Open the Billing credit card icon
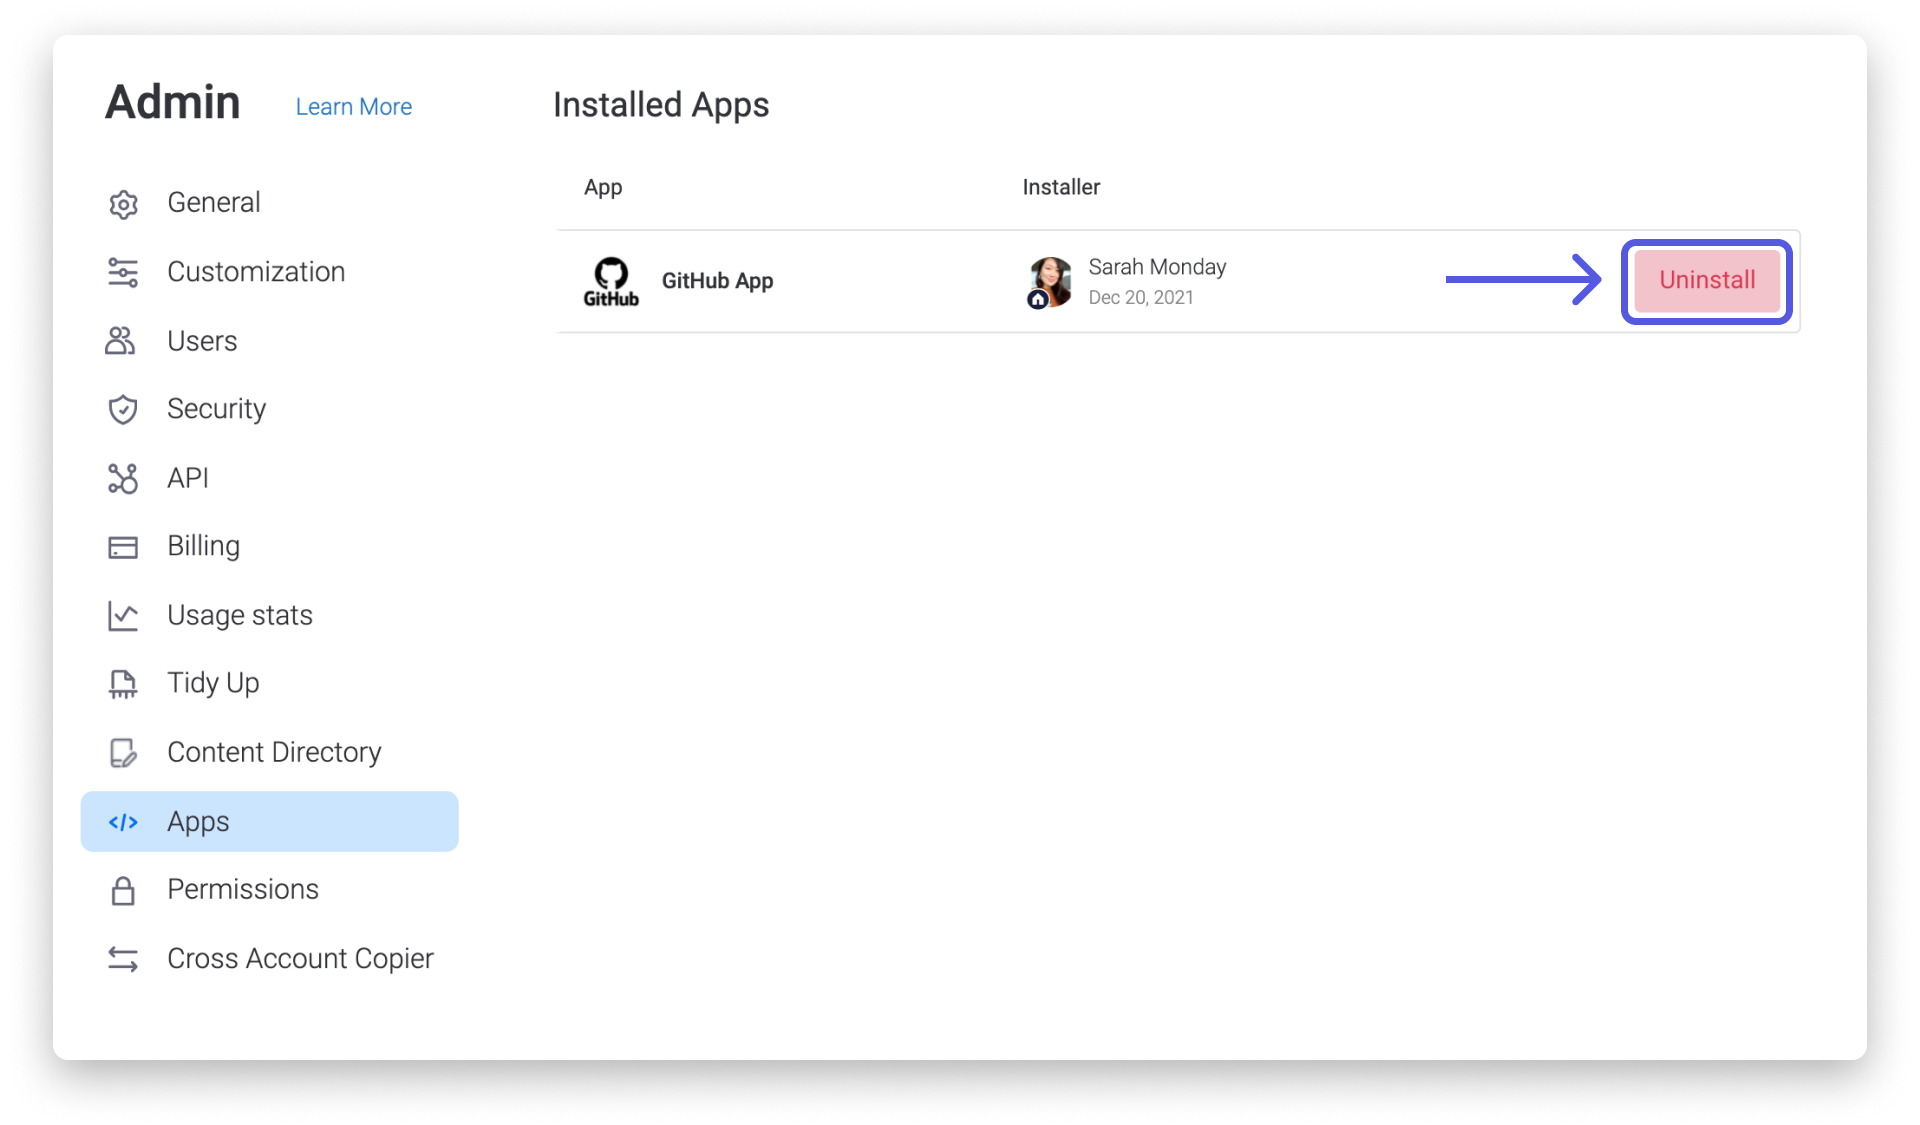Screen dimensions: 1920x1125 123,547
